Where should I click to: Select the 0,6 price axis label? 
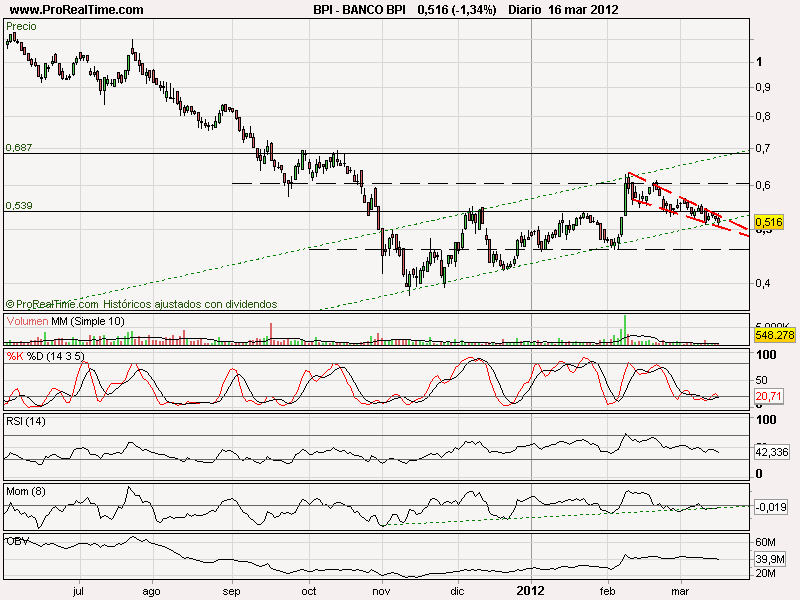[x=763, y=185]
